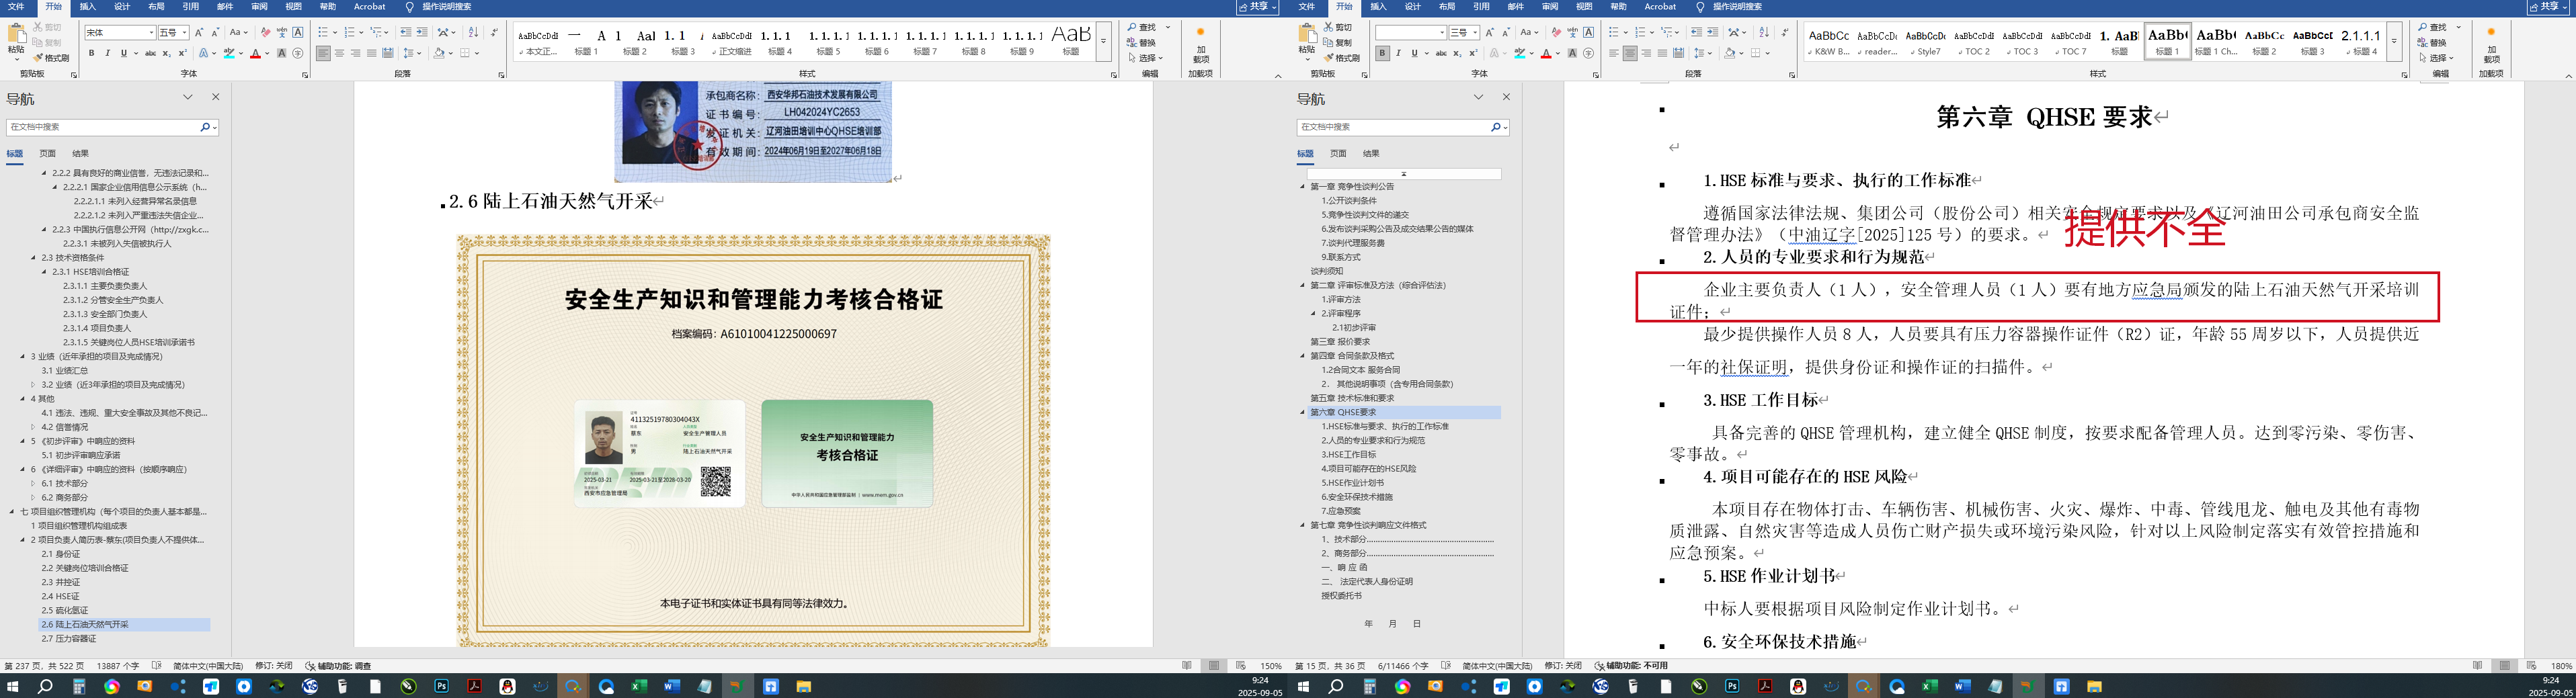Clear all formatting in the left Word window
Viewport: 2576px width, 698px height.
[265, 33]
